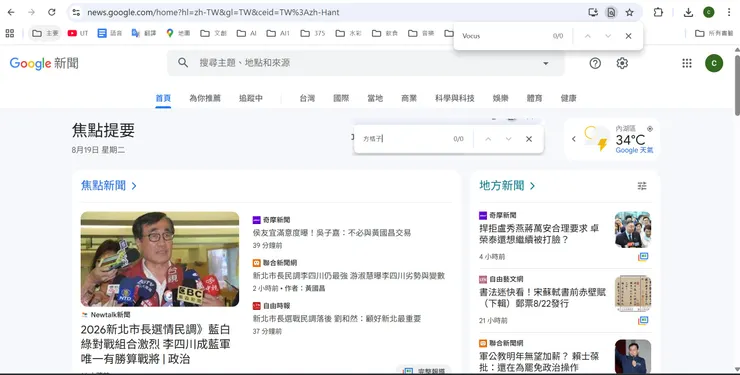Close the Vocus find bar
740x375 pixels.
pyautogui.click(x=628, y=36)
